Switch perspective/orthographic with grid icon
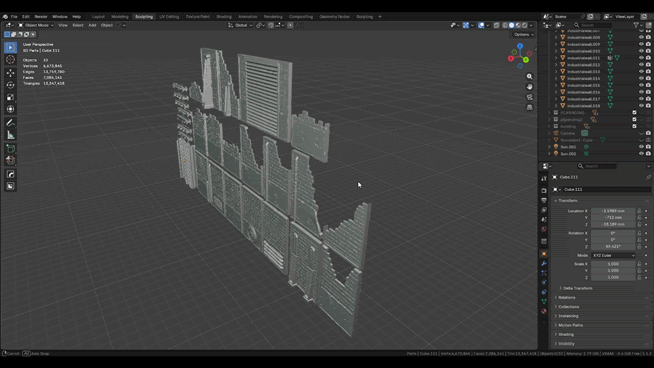This screenshot has width=654, height=368. (x=529, y=108)
